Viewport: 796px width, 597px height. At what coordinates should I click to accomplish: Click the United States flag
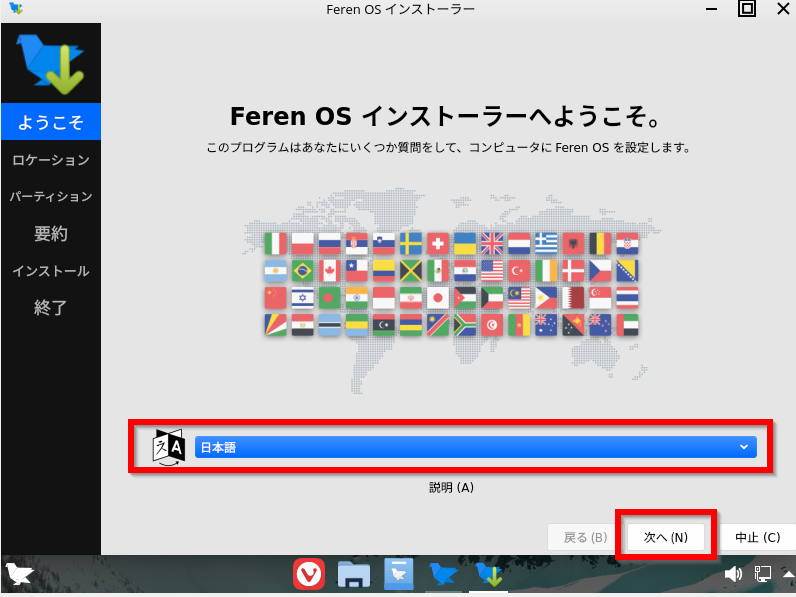492,271
